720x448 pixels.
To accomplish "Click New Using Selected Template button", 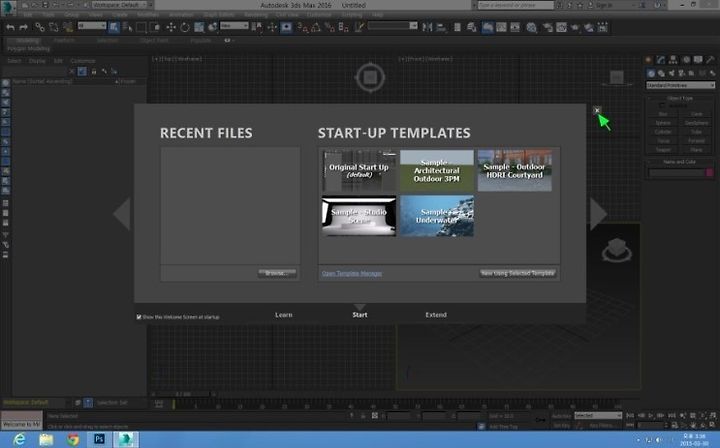I will [x=518, y=273].
